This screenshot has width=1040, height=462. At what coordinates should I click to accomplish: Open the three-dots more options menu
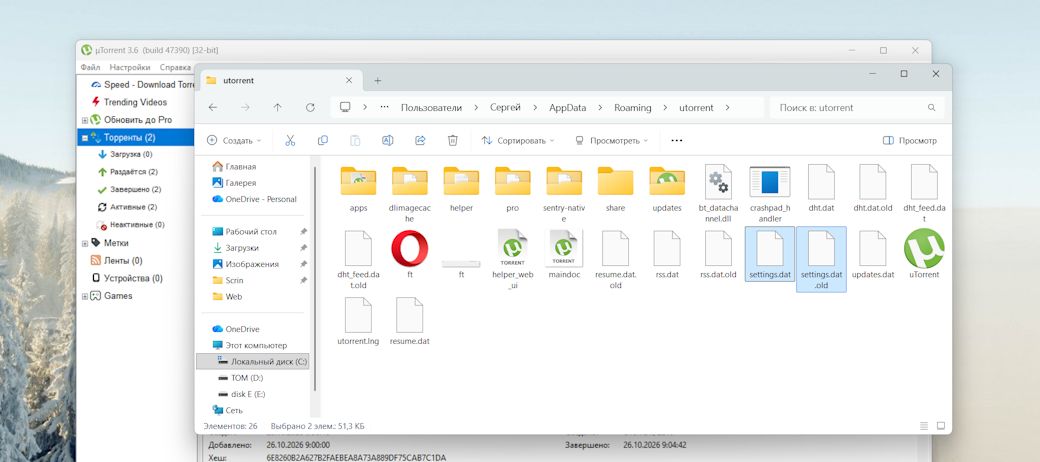pyautogui.click(x=677, y=141)
